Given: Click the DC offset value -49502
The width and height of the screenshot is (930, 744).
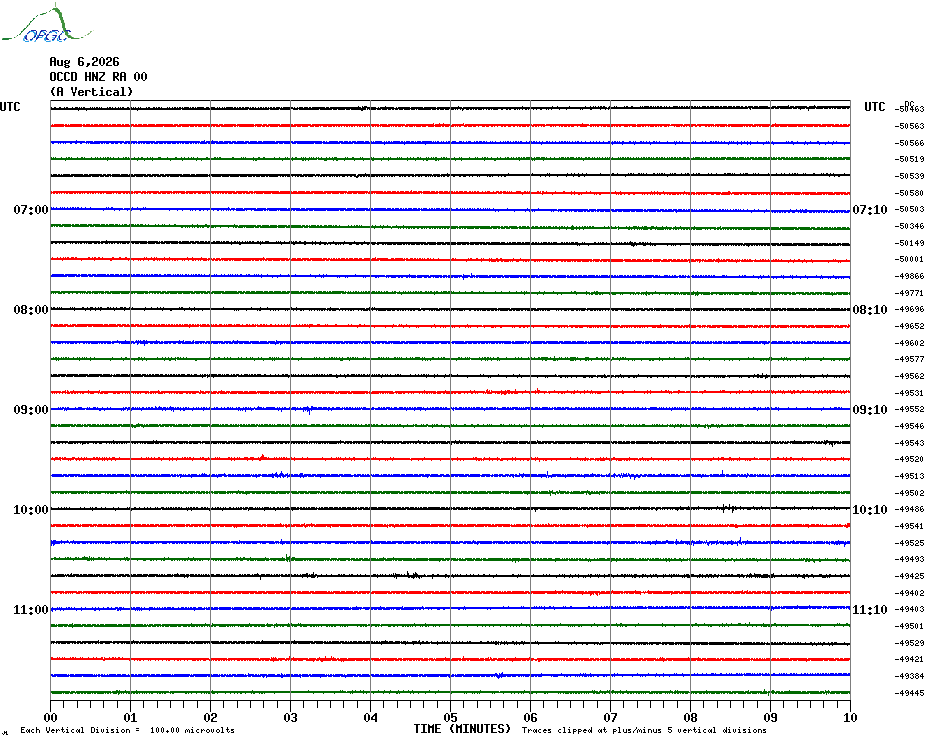Looking at the screenshot, I should tap(909, 493).
